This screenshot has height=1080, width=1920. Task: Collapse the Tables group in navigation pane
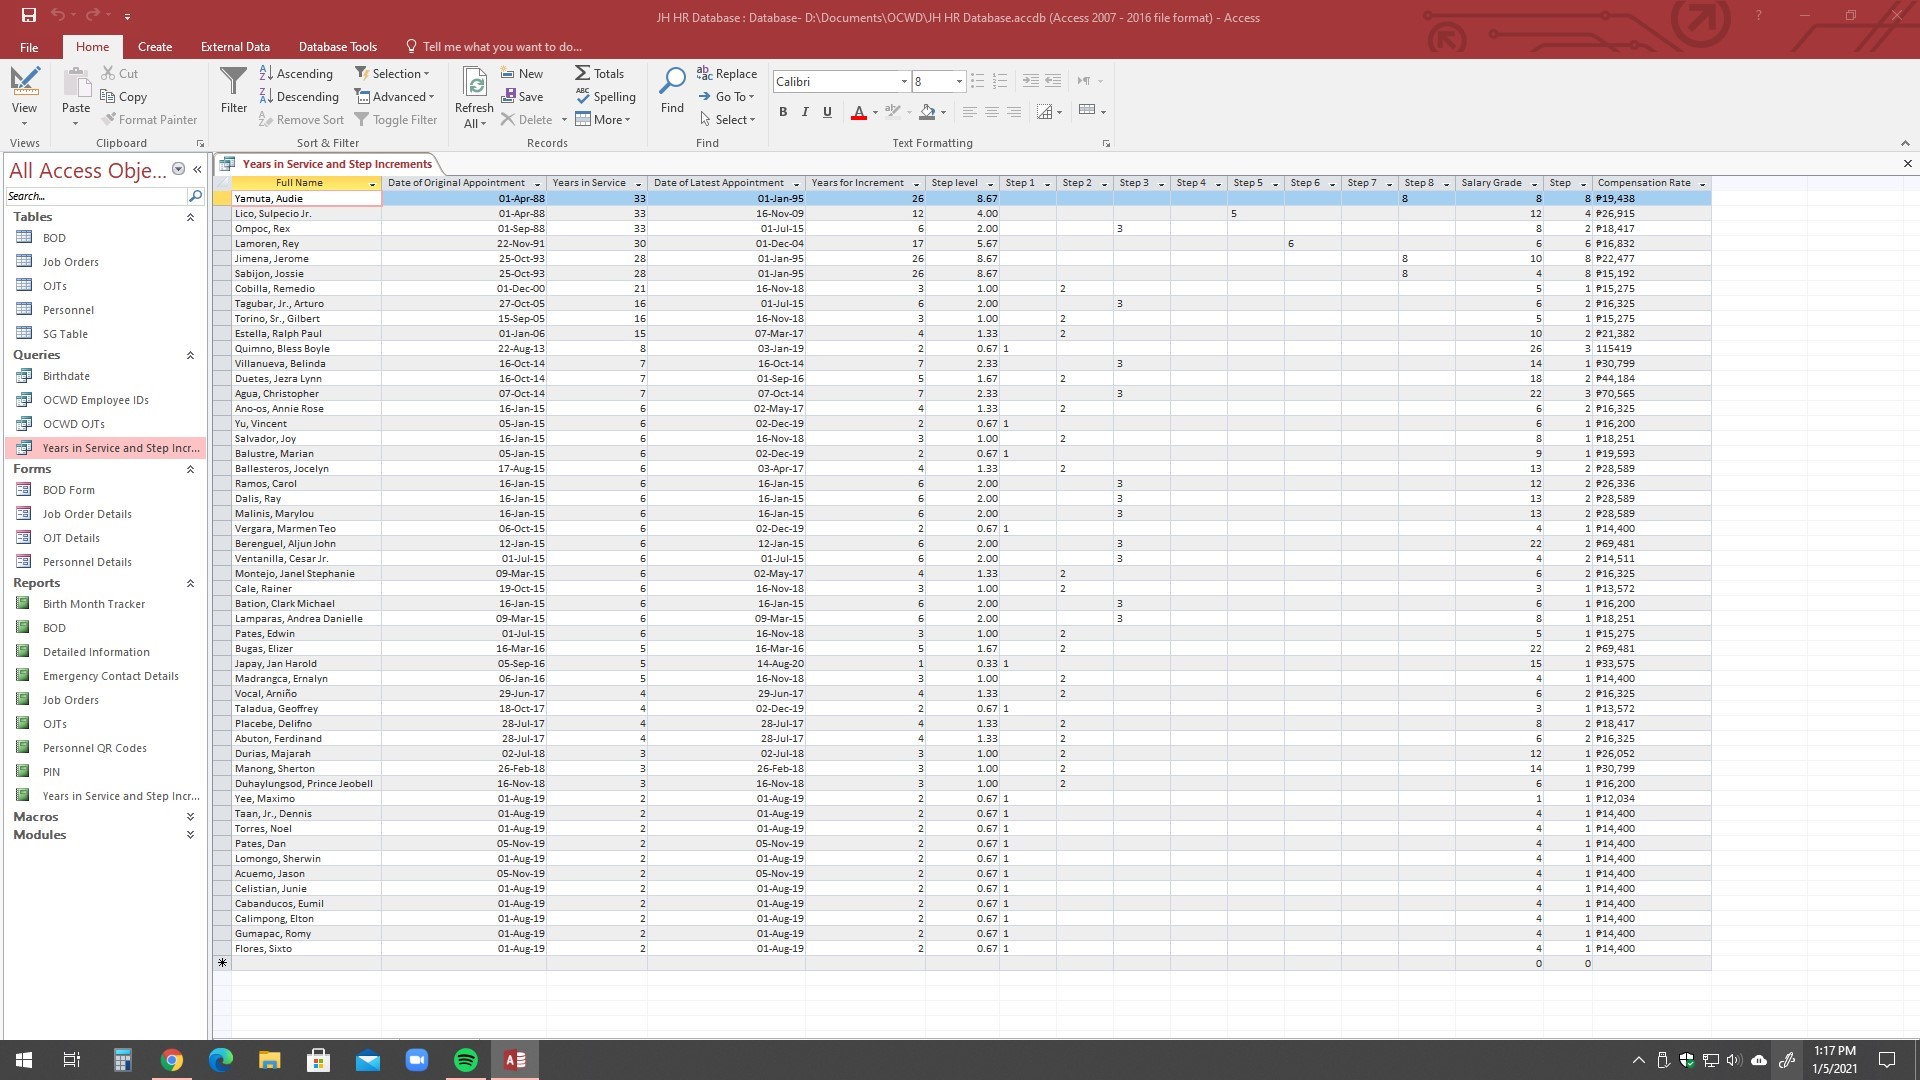pos(190,217)
